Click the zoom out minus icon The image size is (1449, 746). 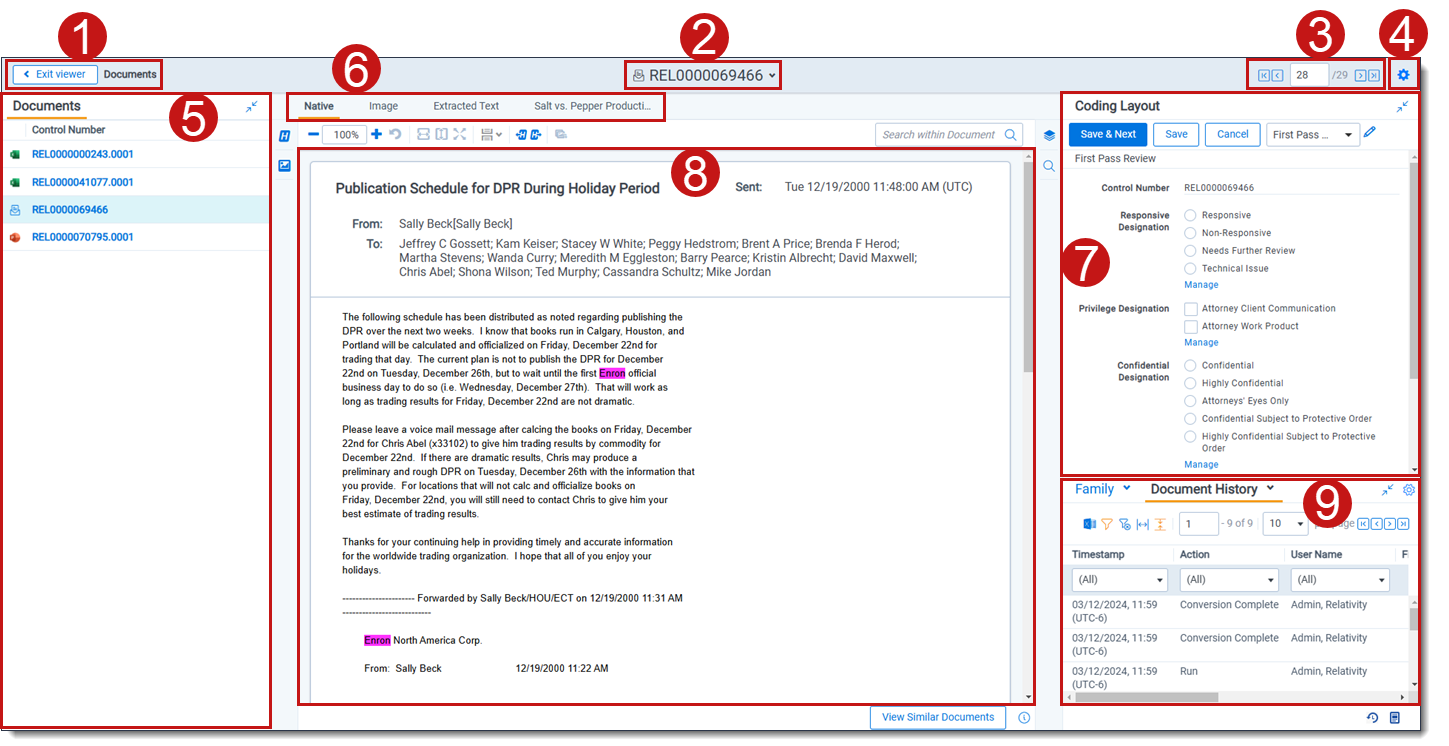[x=313, y=134]
